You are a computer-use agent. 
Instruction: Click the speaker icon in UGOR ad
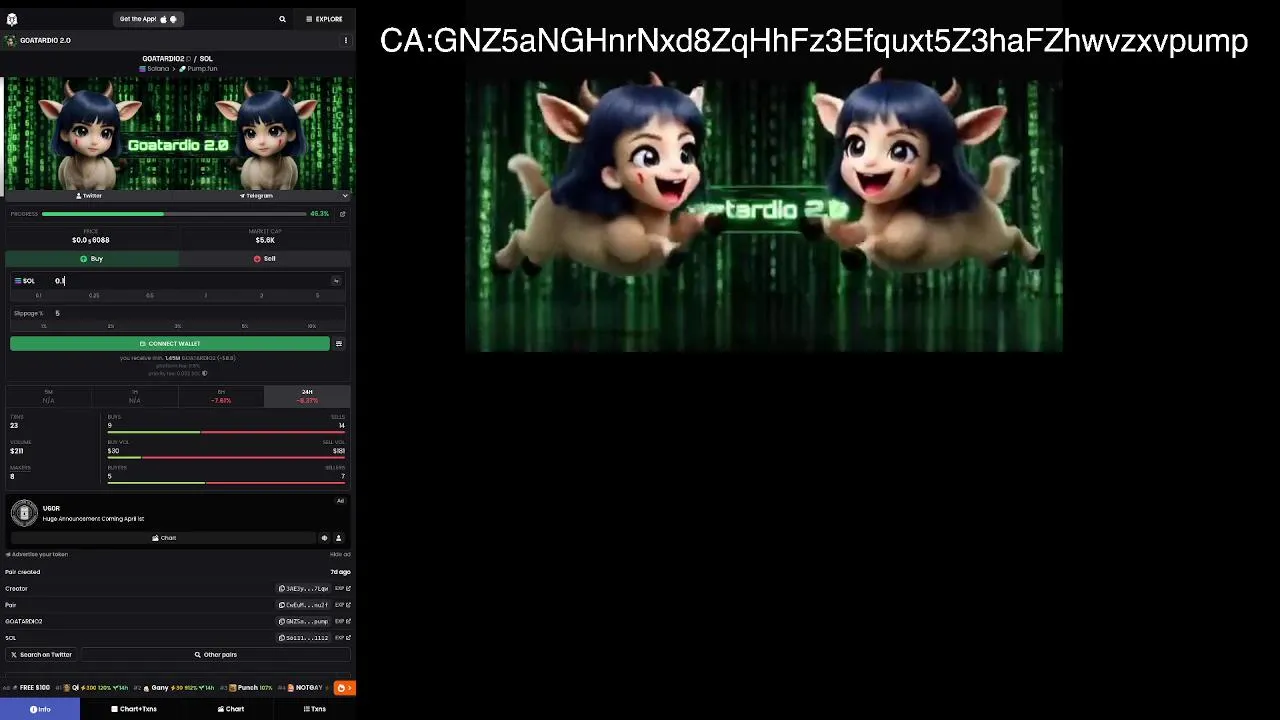click(x=324, y=538)
